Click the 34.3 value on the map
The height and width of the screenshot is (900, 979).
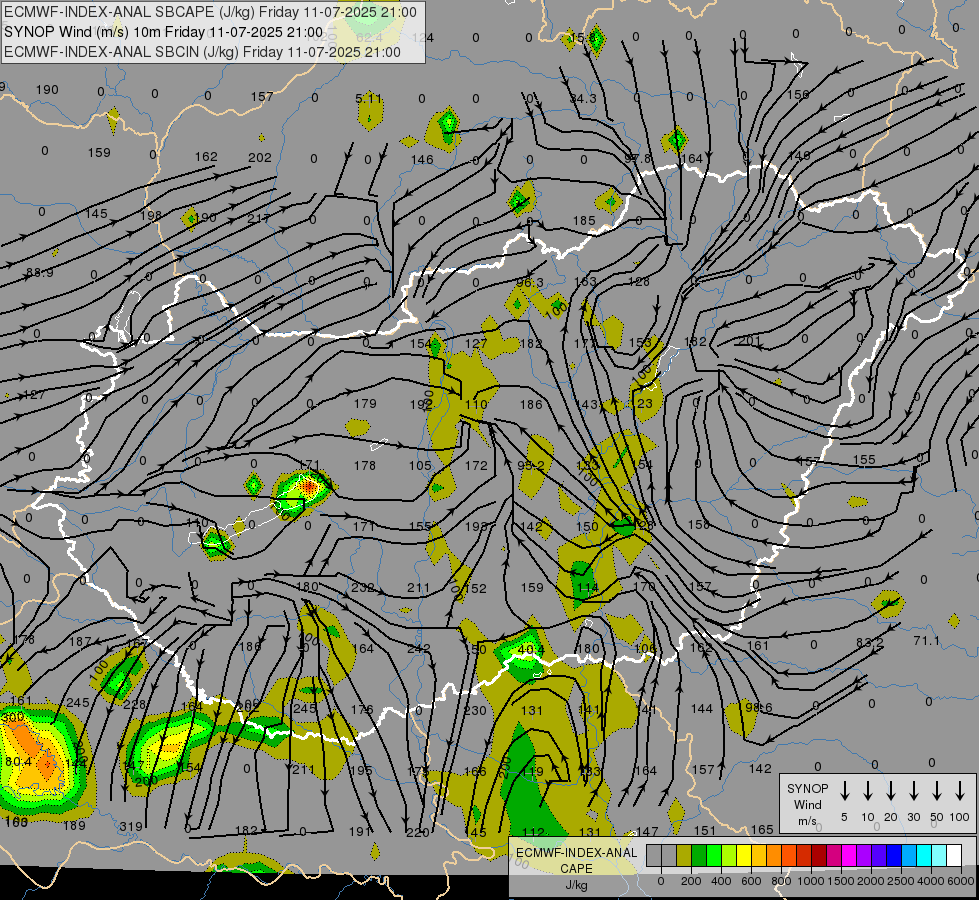(583, 99)
